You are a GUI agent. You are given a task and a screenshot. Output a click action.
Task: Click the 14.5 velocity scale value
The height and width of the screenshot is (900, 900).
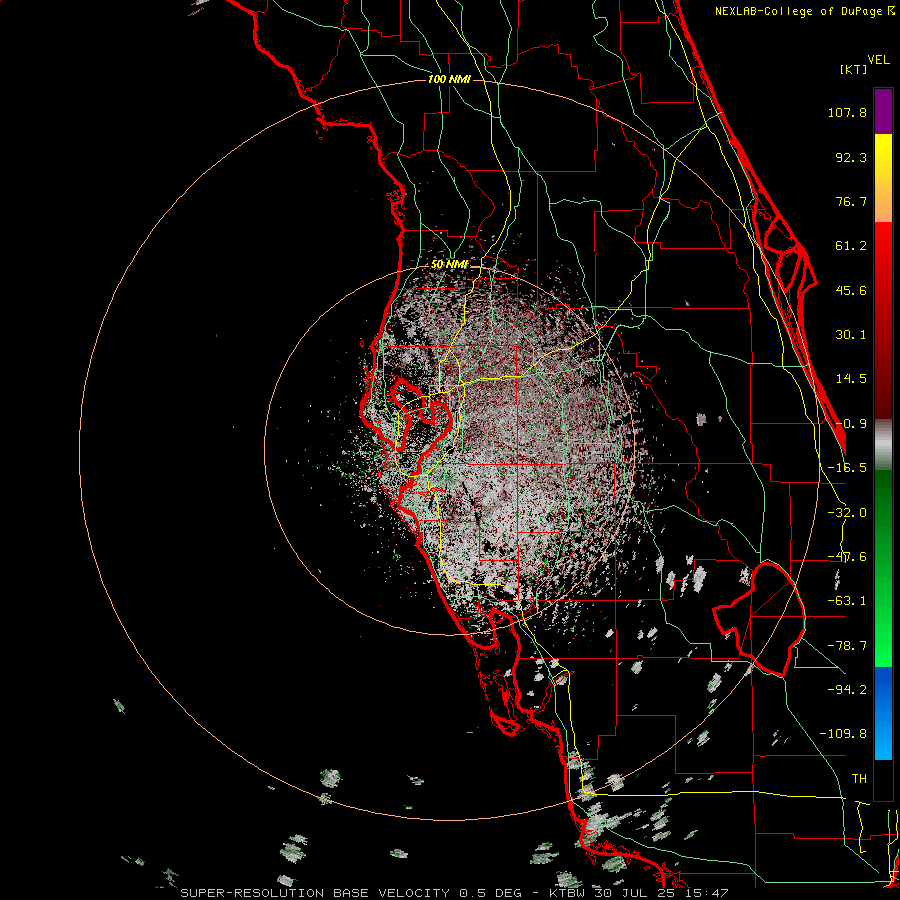coord(851,379)
